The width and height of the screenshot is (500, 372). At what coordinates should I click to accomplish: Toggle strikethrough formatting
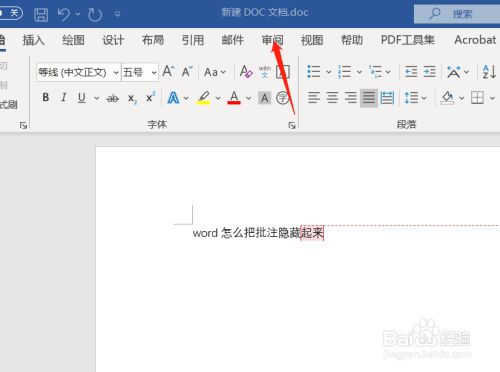click(x=112, y=98)
